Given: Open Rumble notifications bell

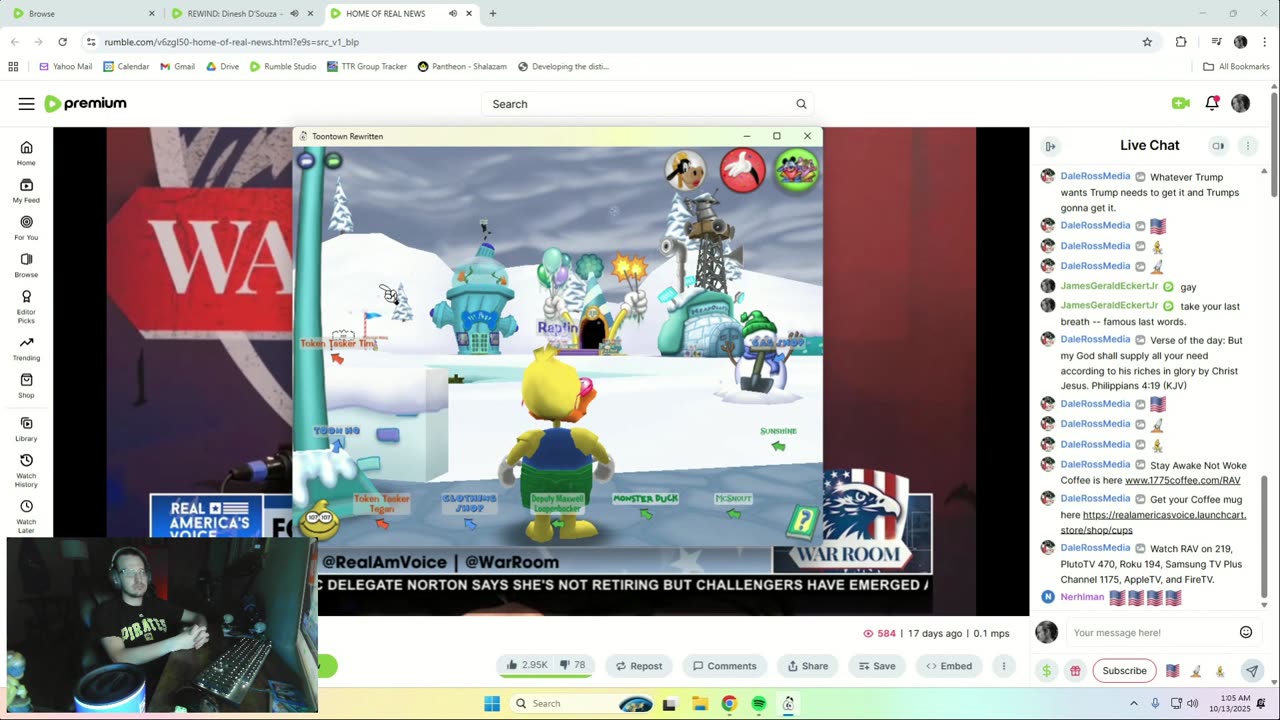Looking at the screenshot, I should tap(1212, 103).
